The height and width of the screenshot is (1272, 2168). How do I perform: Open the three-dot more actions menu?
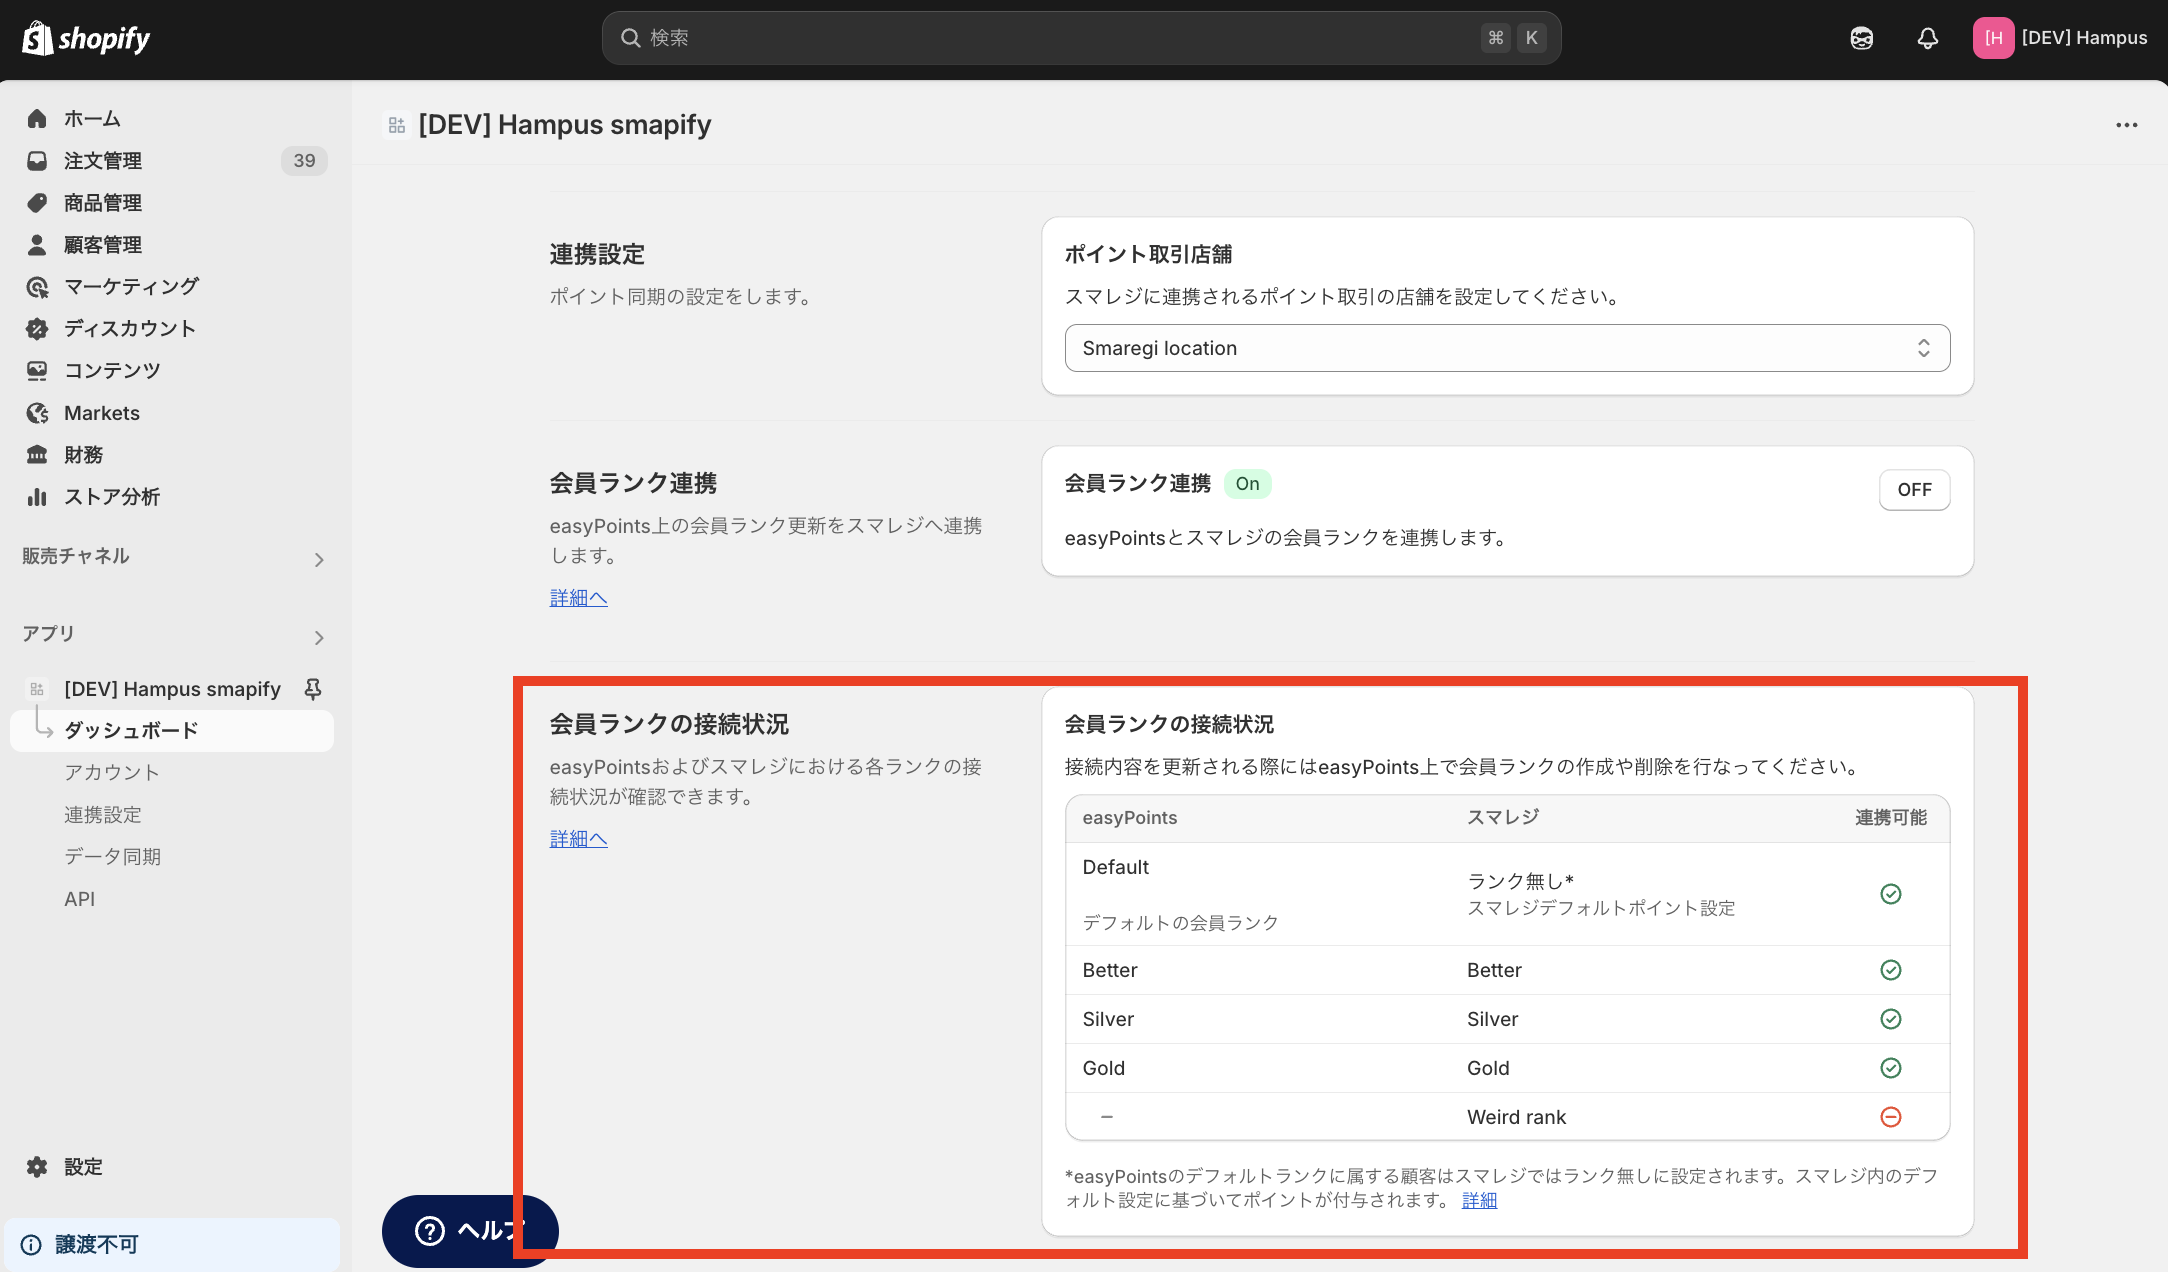[2127, 125]
